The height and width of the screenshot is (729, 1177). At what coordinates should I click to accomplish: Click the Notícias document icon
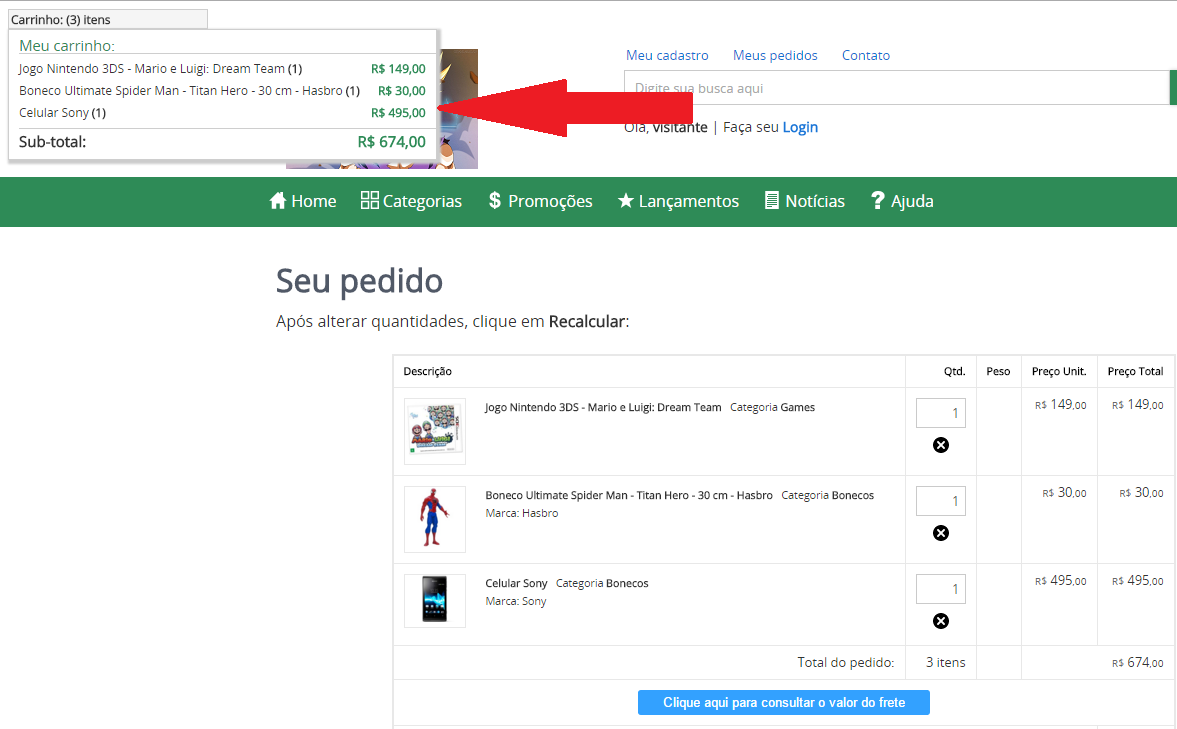[772, 200]
